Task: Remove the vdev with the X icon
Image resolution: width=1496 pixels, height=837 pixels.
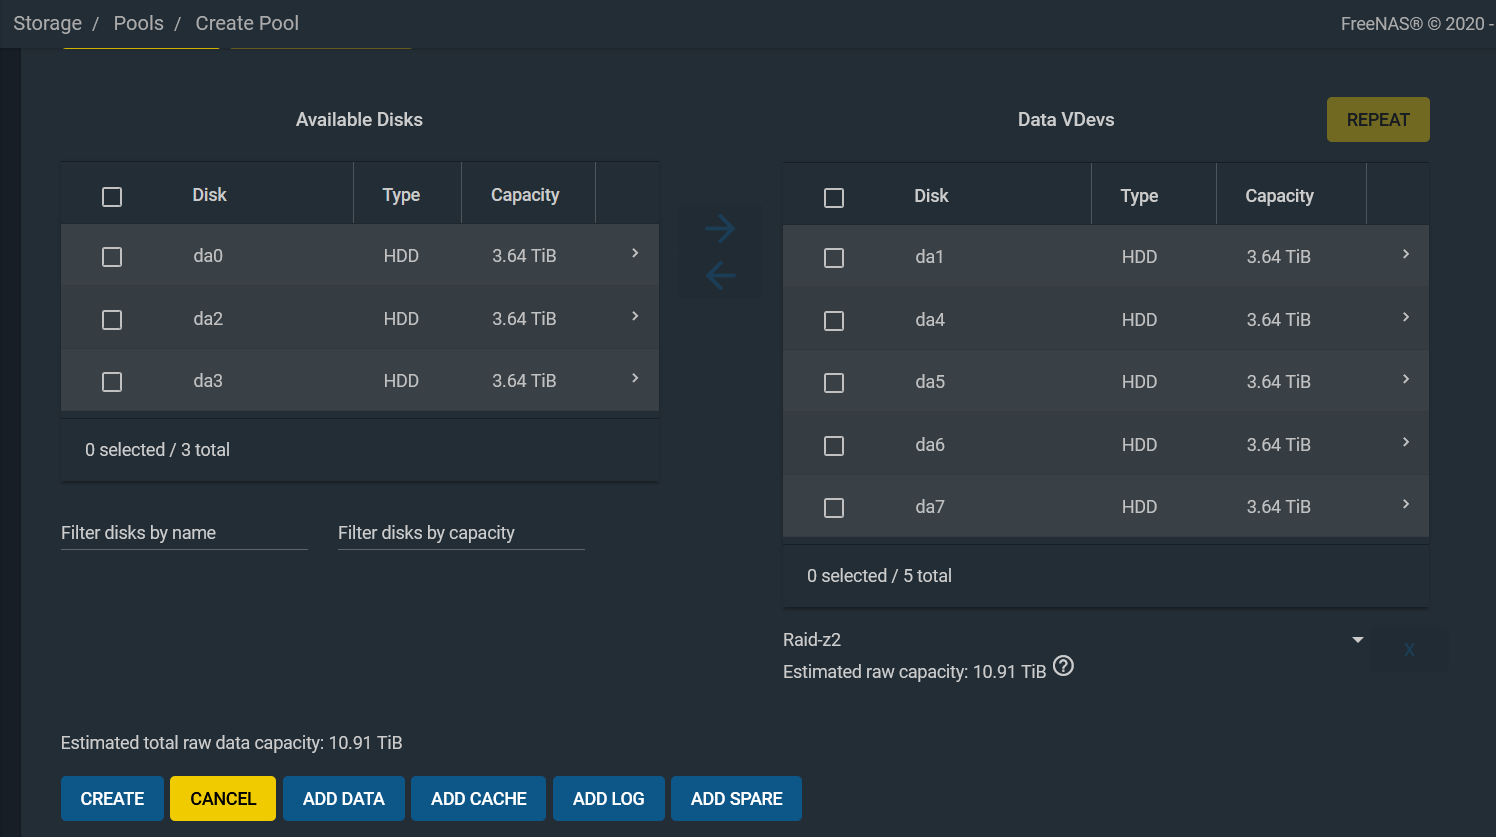Action: tap(1408, 650)
